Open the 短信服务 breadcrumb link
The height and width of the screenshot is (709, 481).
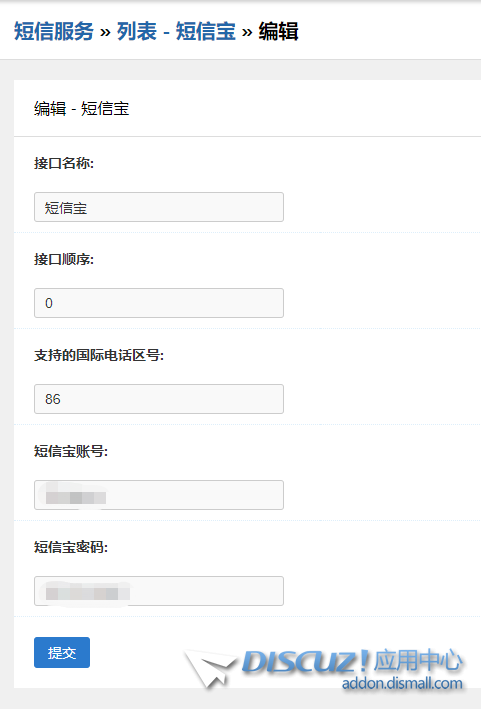[x=54, y=32]
